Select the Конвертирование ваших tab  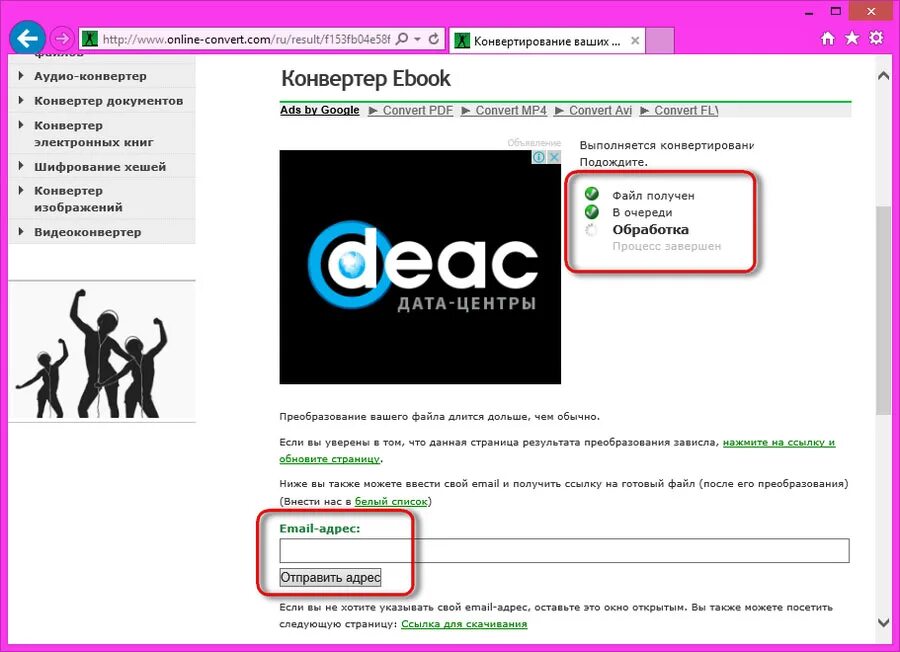546,41
